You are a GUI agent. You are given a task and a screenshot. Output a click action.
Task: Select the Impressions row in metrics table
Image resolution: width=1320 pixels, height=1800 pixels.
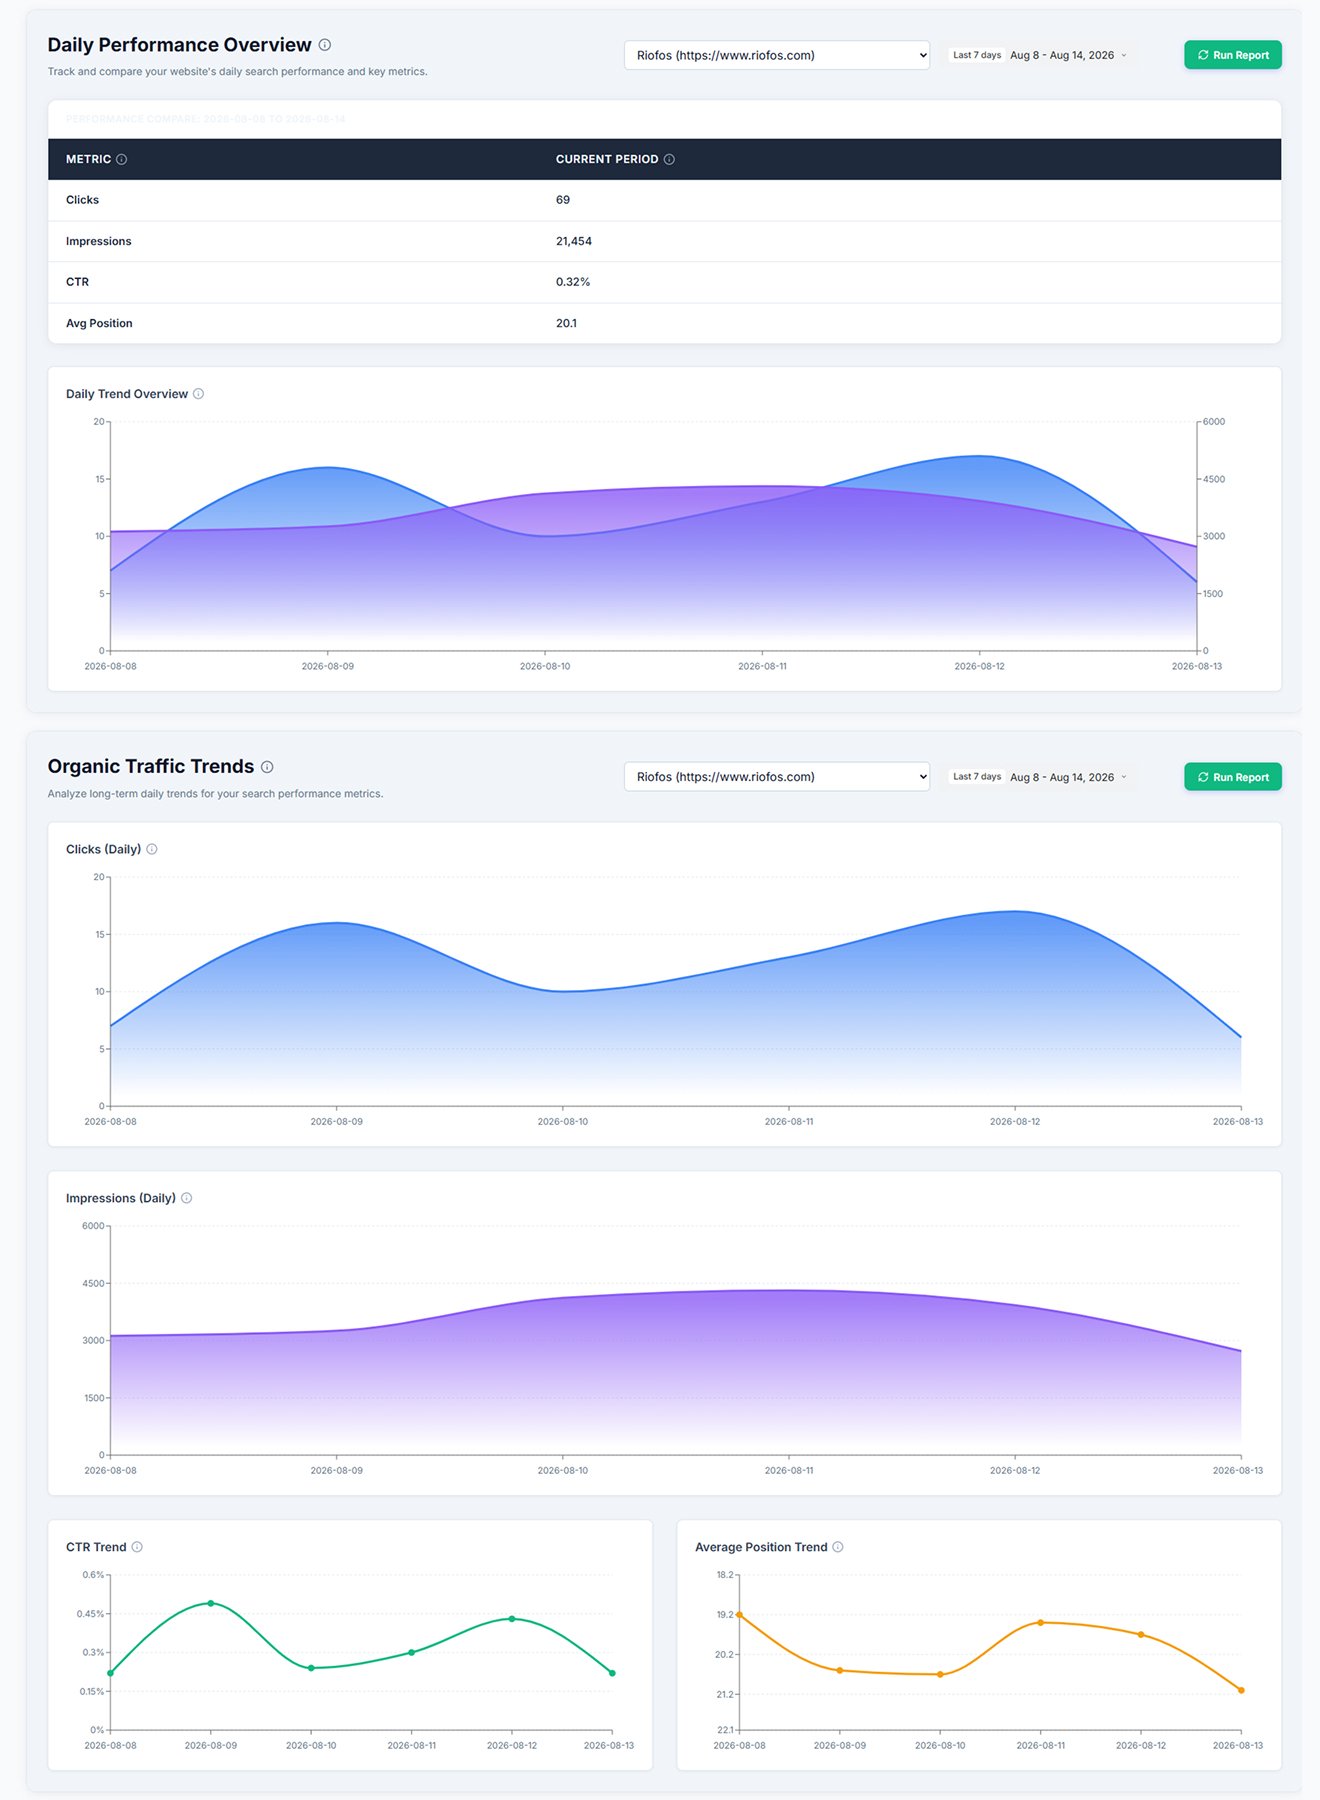coord(664,241)
